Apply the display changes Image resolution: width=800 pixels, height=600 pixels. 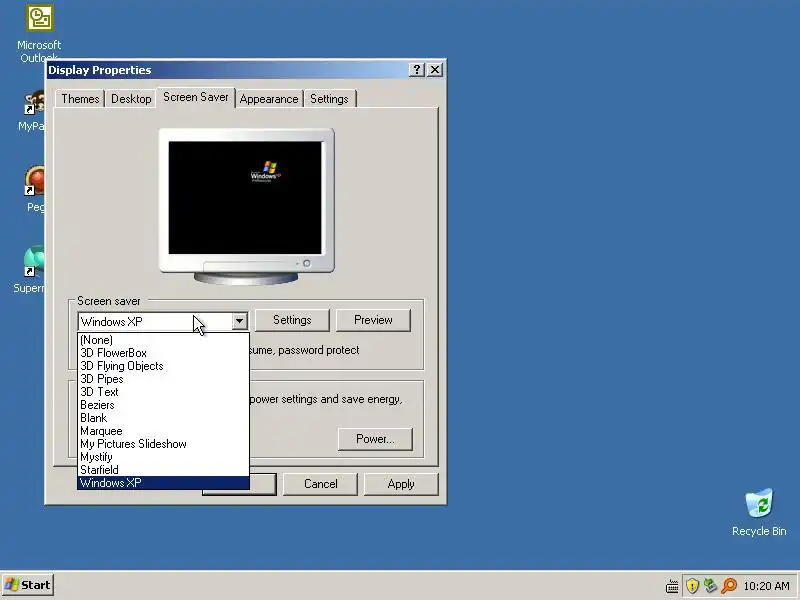[401, 484]
